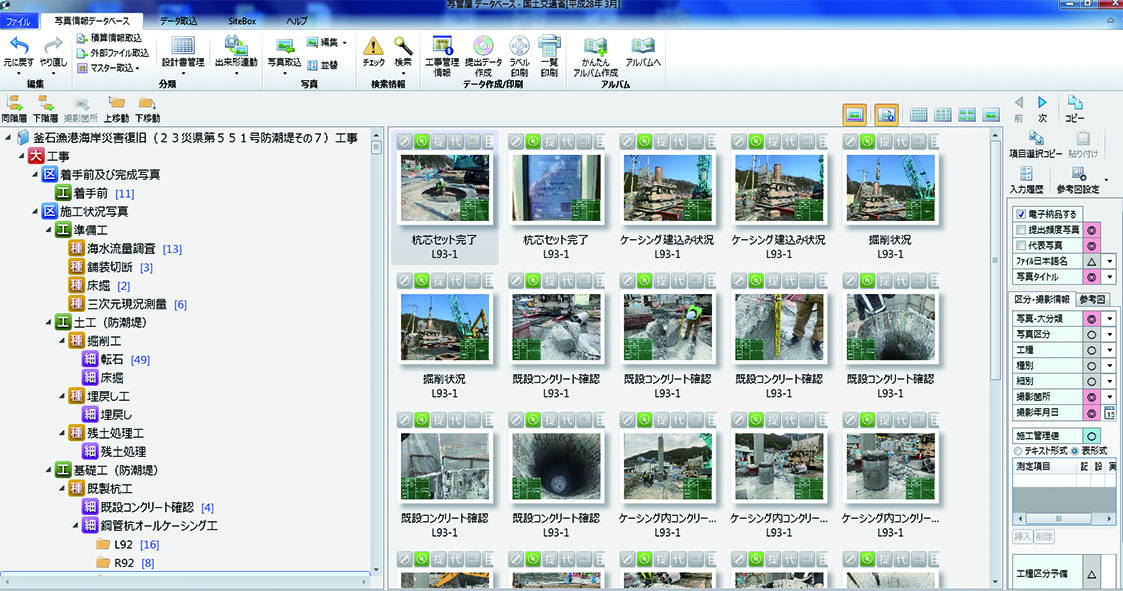Click the pink 撮影箇所 status marker
Image resolution: width=1123 pixels, height=591 pixels.
1091,397
